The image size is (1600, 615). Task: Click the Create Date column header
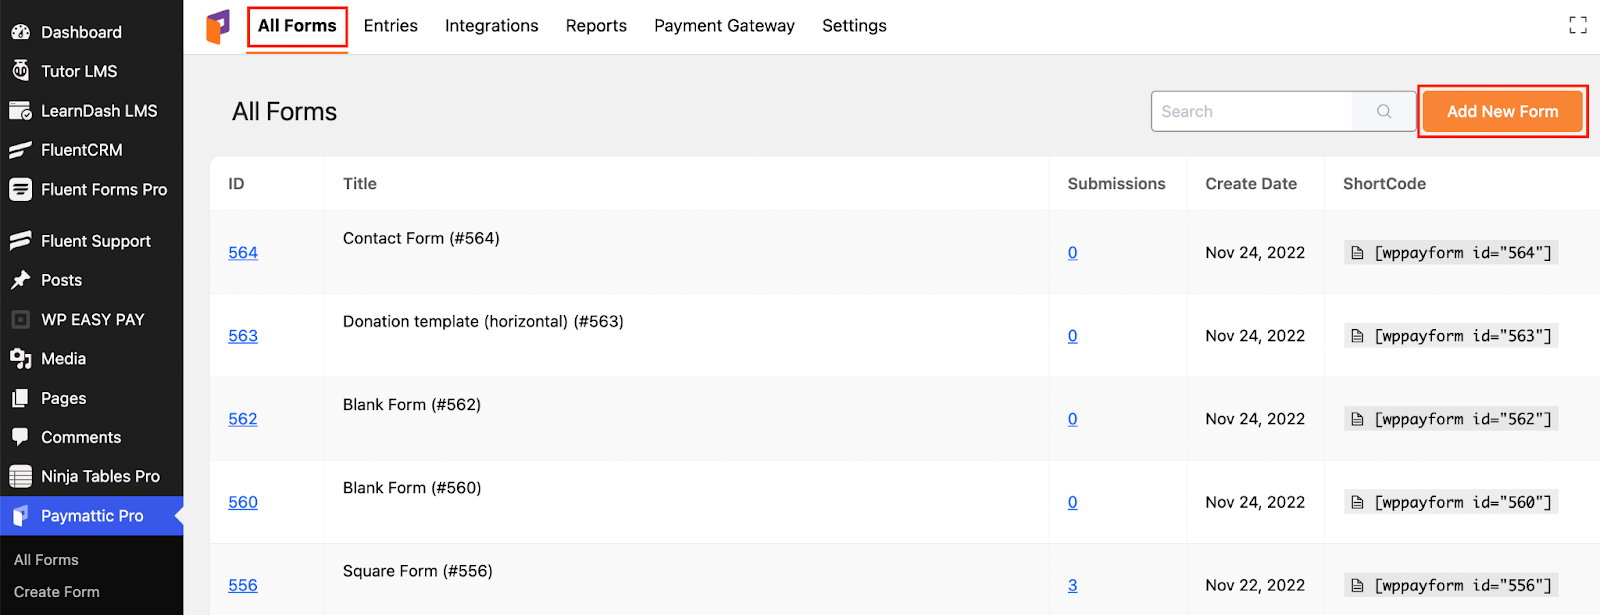(1251, 184)
